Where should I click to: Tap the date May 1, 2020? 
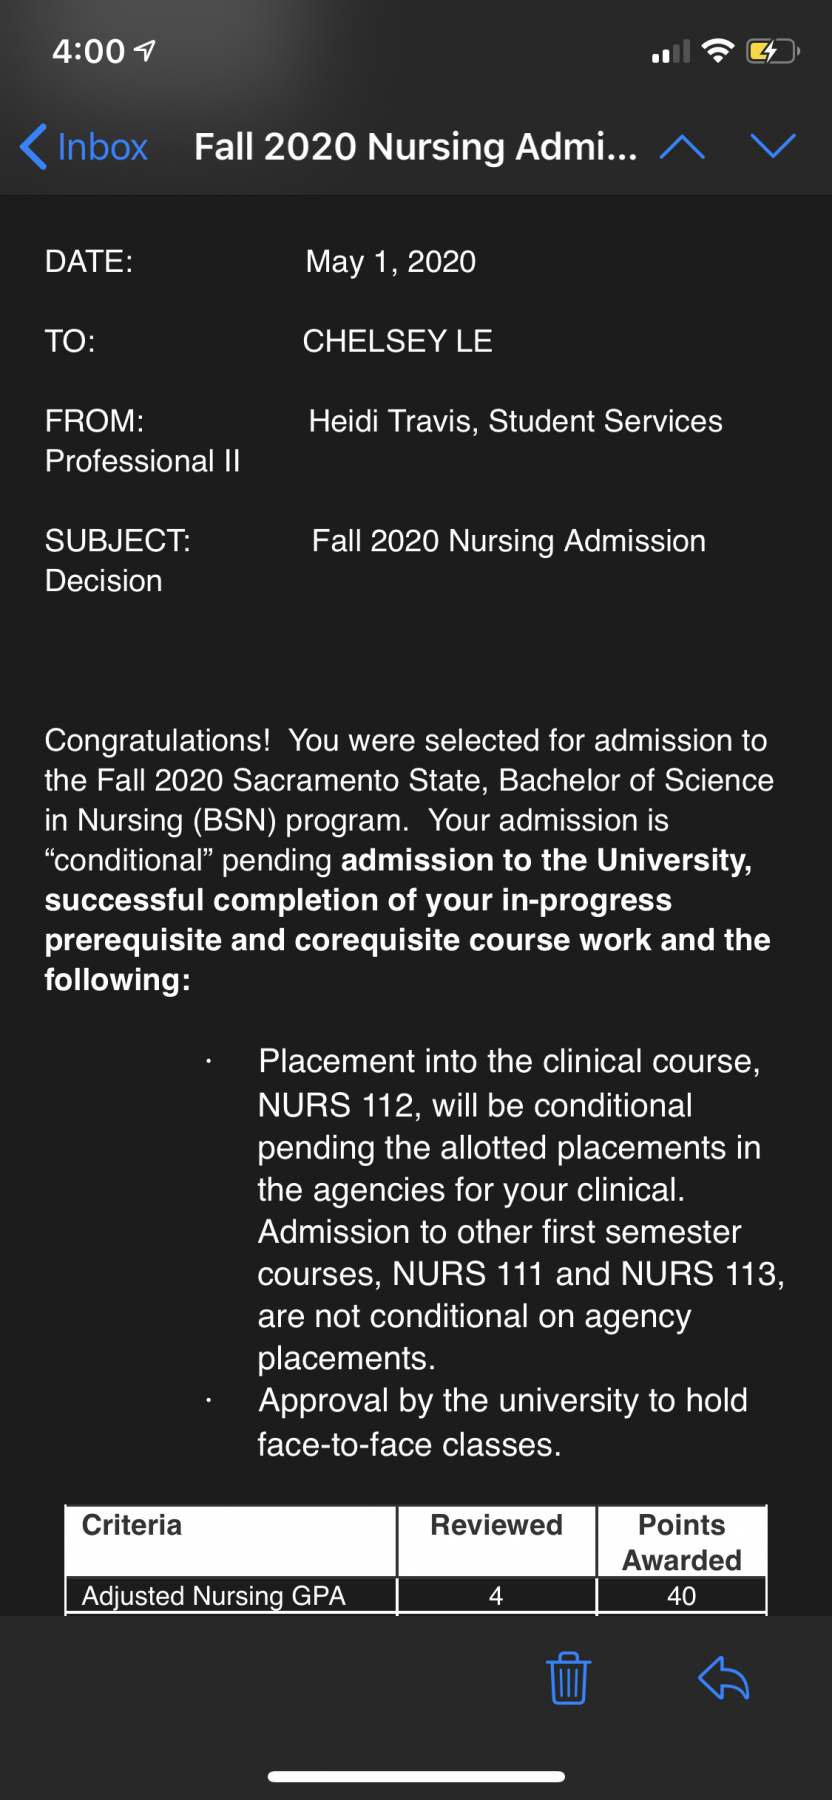point(391,262)
